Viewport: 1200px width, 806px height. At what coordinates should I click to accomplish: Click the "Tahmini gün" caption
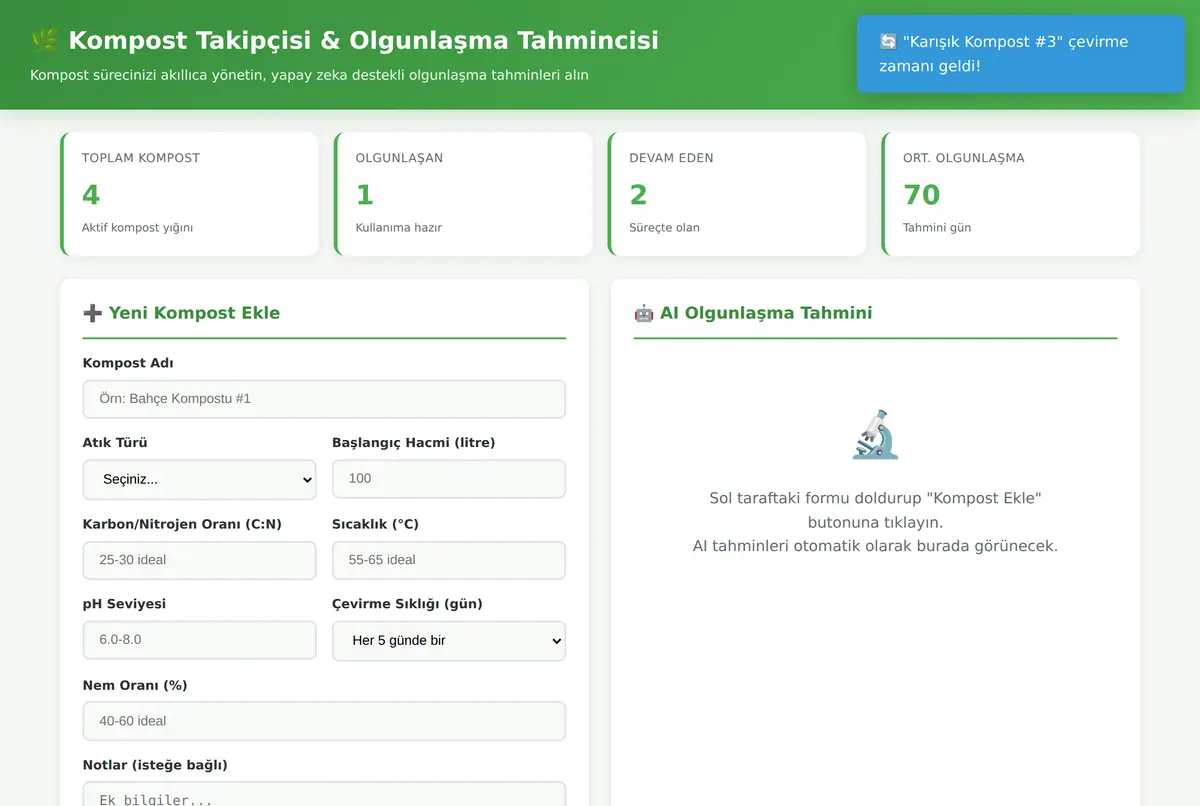(937, 227)
